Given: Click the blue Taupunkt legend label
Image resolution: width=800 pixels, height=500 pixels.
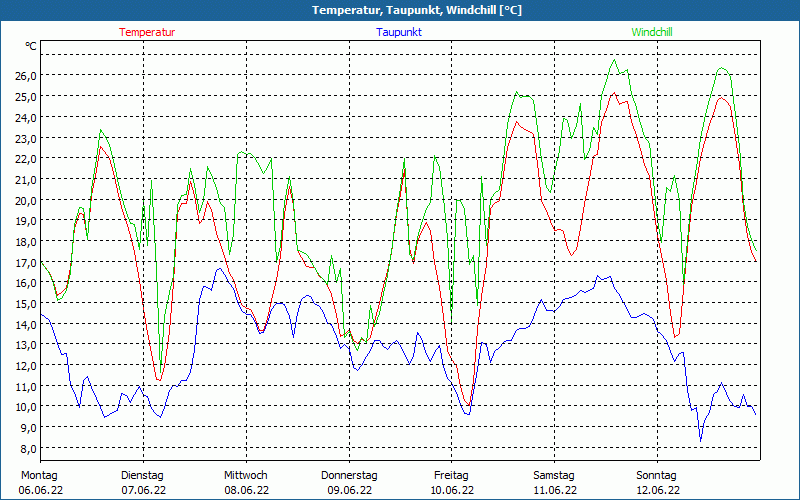Looking at the screenshot, I should click(x=399, y=32).
